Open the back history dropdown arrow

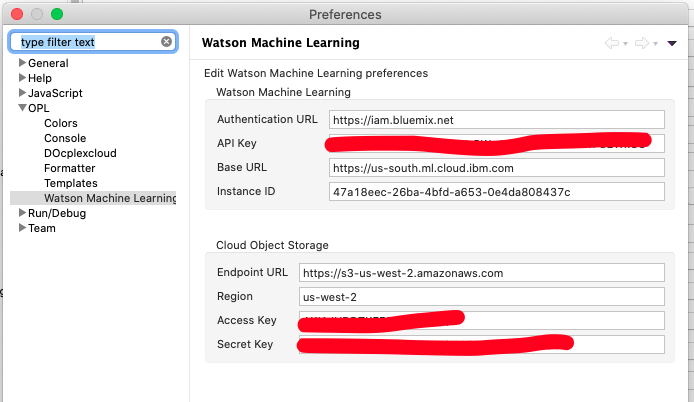[625, 44]
